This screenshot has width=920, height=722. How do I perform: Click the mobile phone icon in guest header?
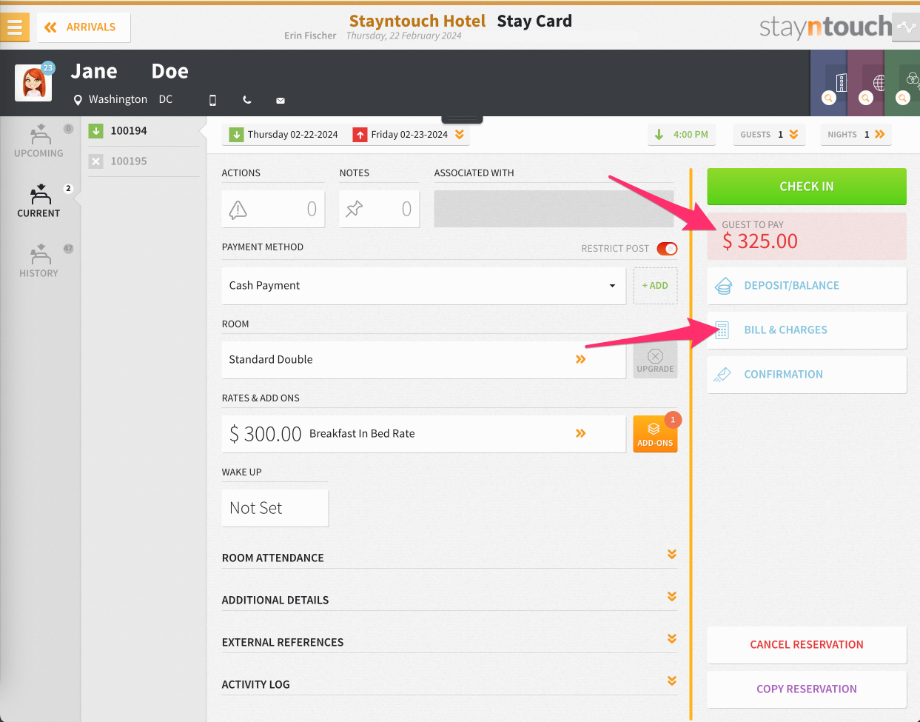(212, 100)
